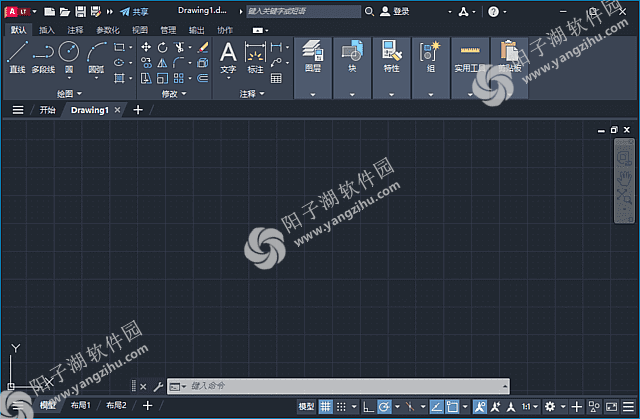Activate the Offset modify tool
The image size is (640, 419).
pyautogui.click(x=203, y=78)
